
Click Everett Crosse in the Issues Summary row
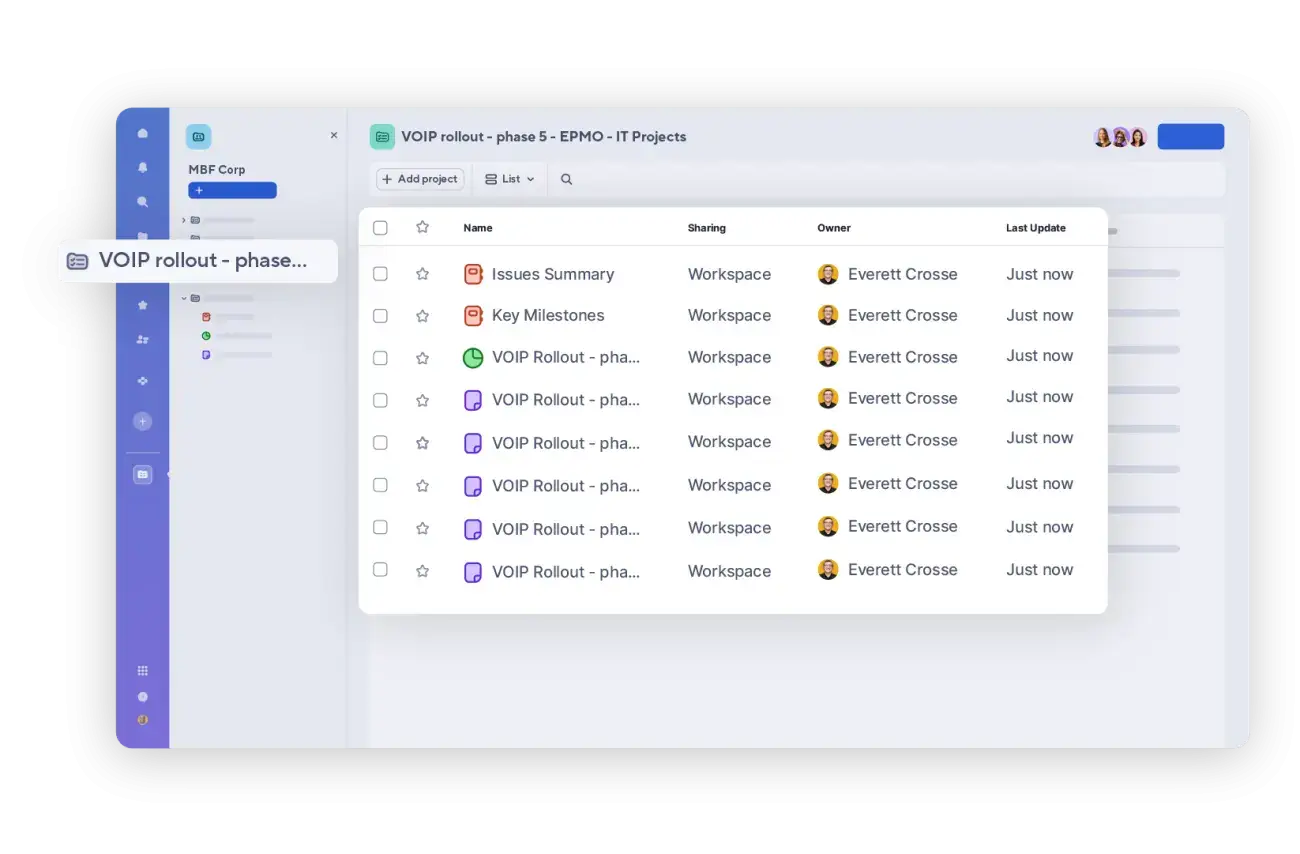tap(903, 274)
